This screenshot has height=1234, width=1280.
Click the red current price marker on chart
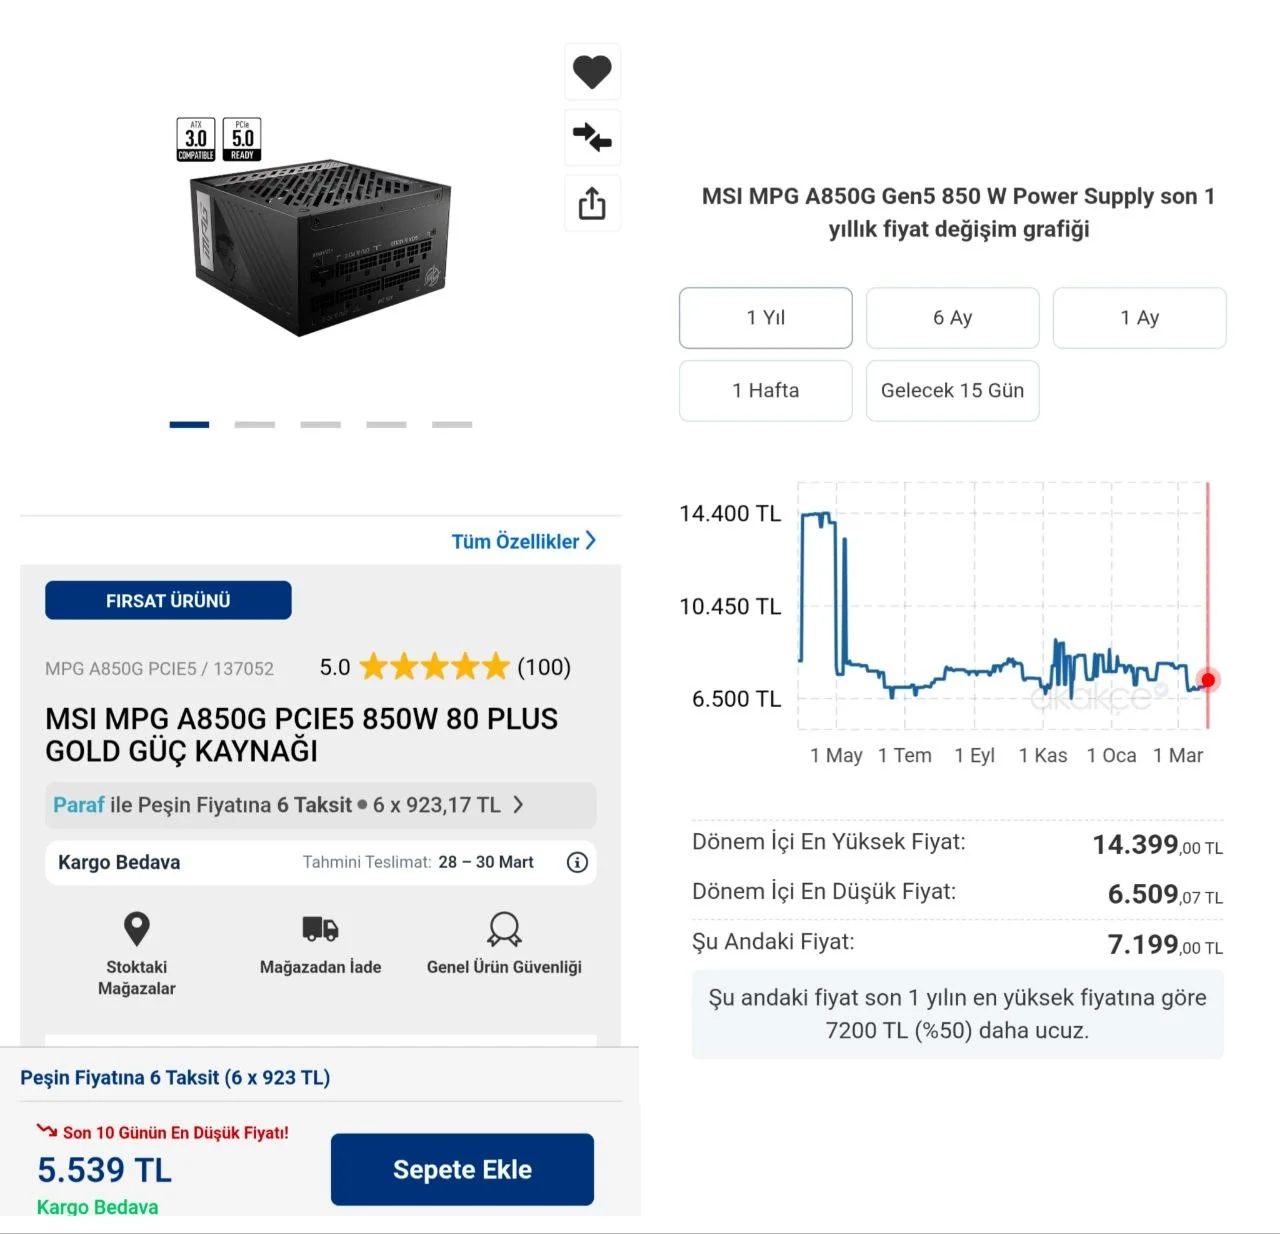pyautogui.click(x=1208, y=680)
